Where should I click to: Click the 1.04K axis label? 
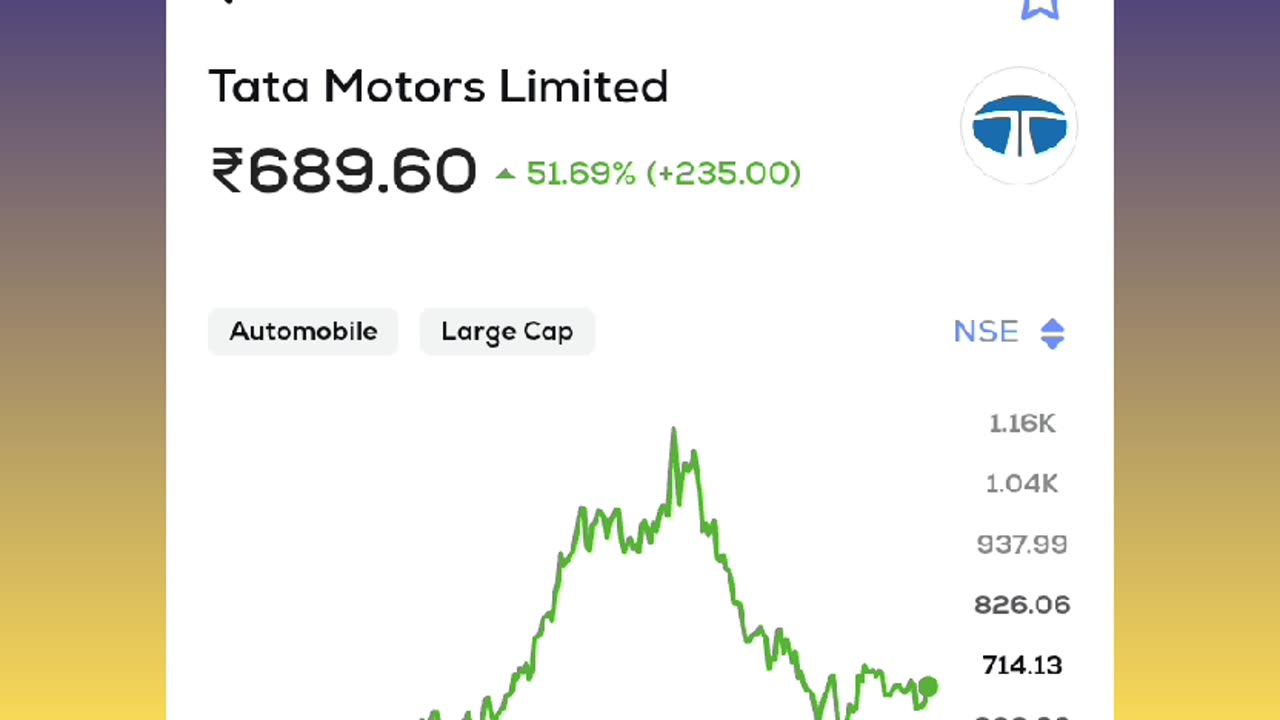pyautogui.click(x=1022, y=484)
